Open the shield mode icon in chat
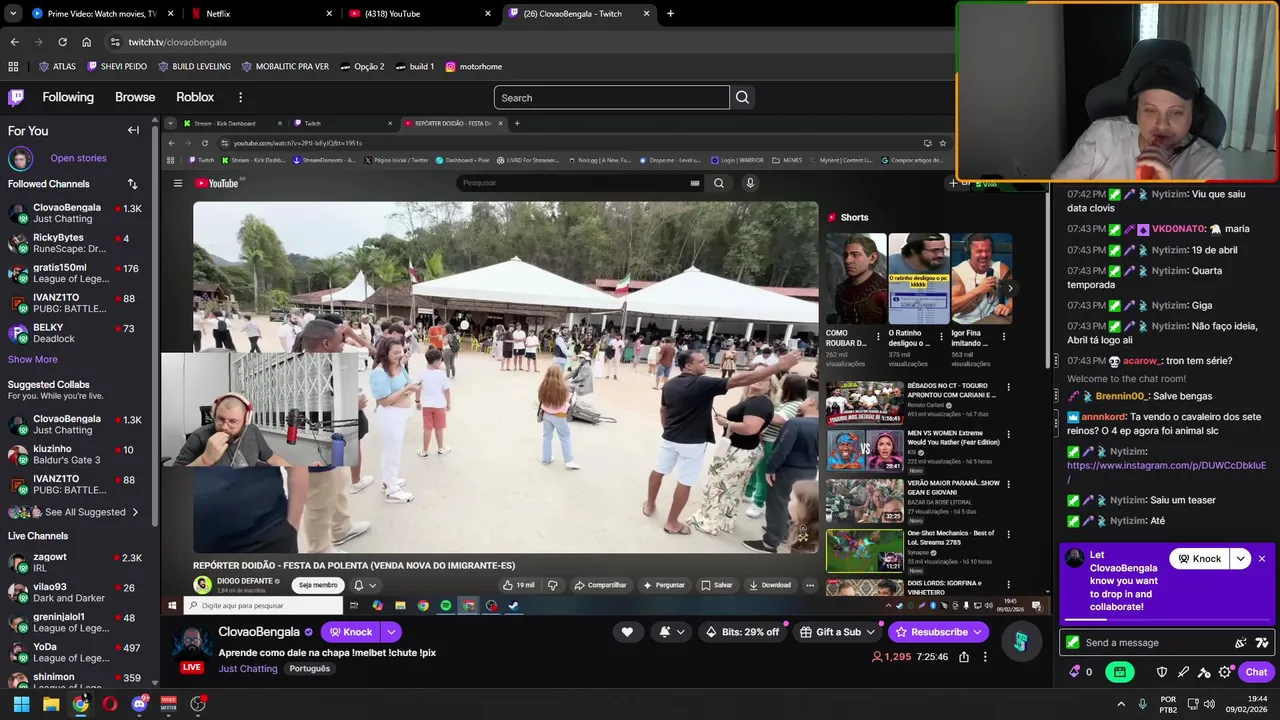Viewport: 1280px width, 720px height. 1162,672
